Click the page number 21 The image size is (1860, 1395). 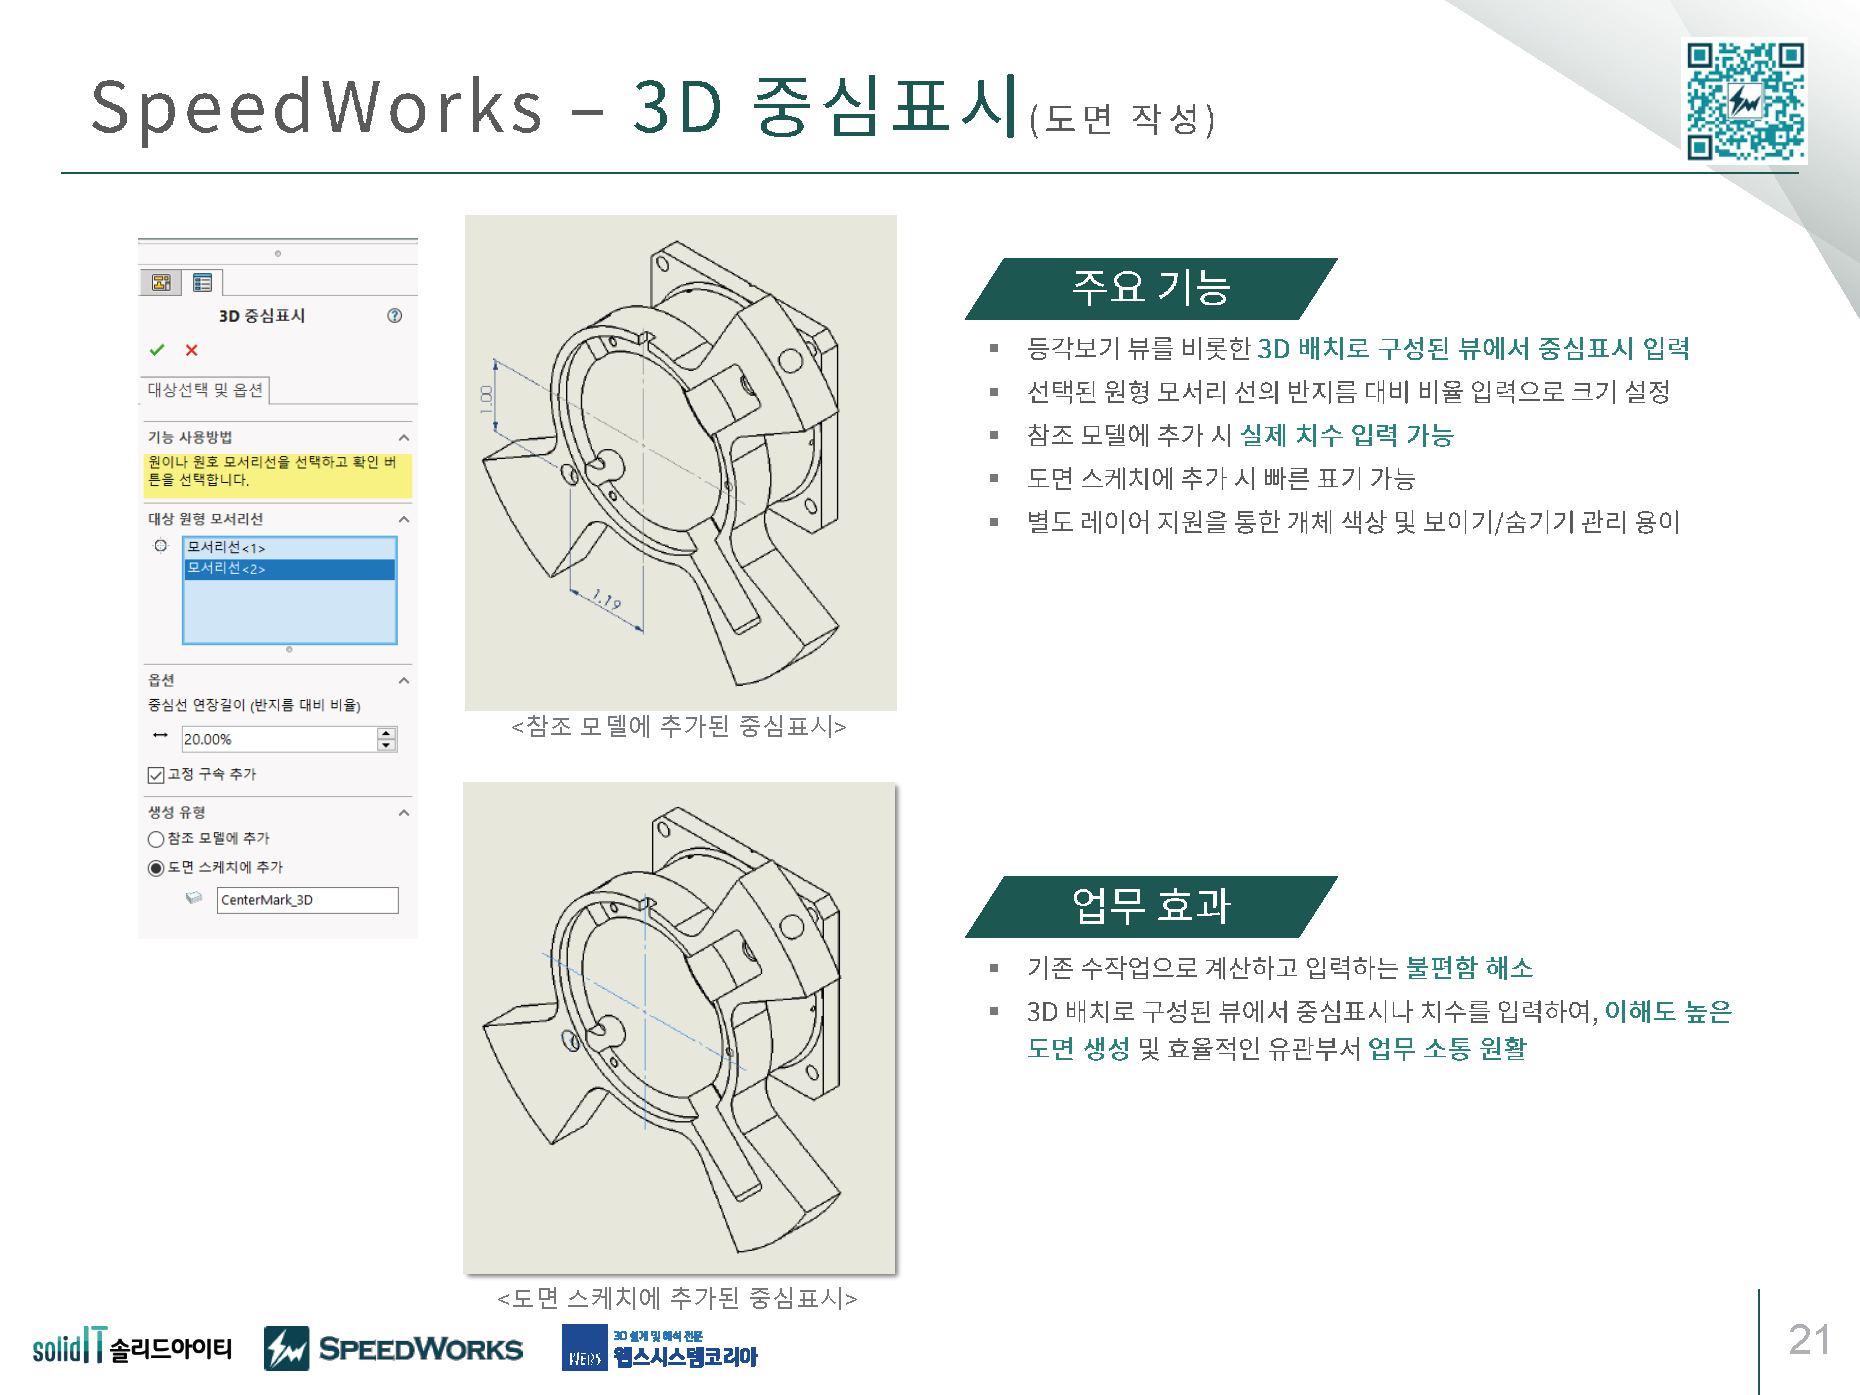(x=1809, y=1340)
